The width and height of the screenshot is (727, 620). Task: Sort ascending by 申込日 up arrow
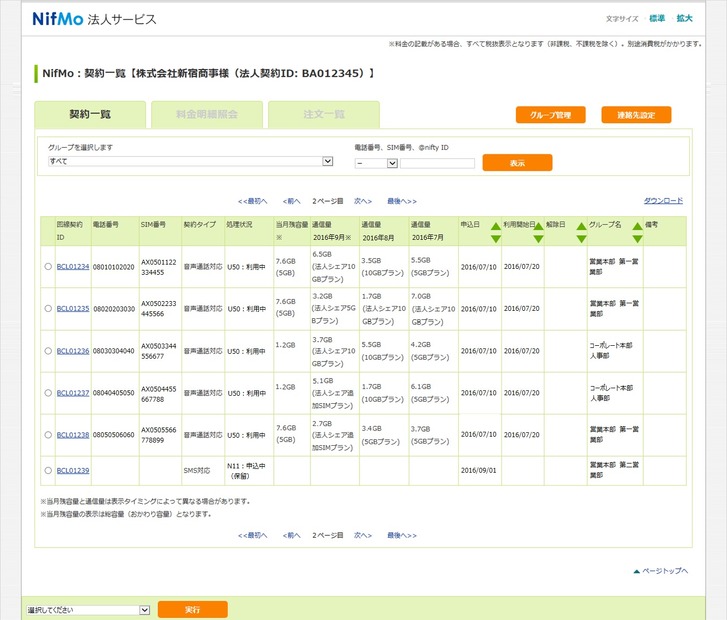click(x=496, y=226)
